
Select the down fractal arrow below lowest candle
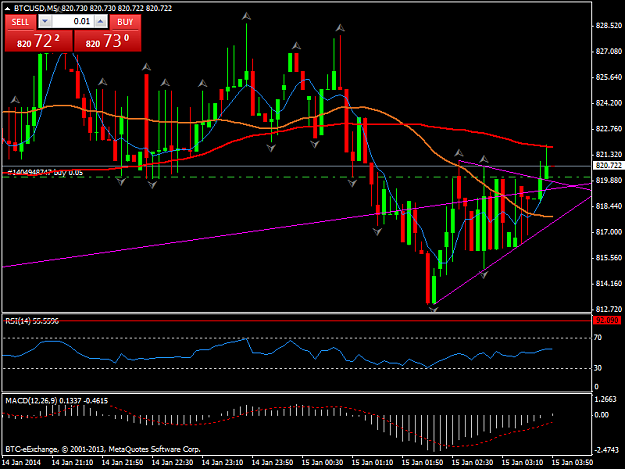[433, 308]
